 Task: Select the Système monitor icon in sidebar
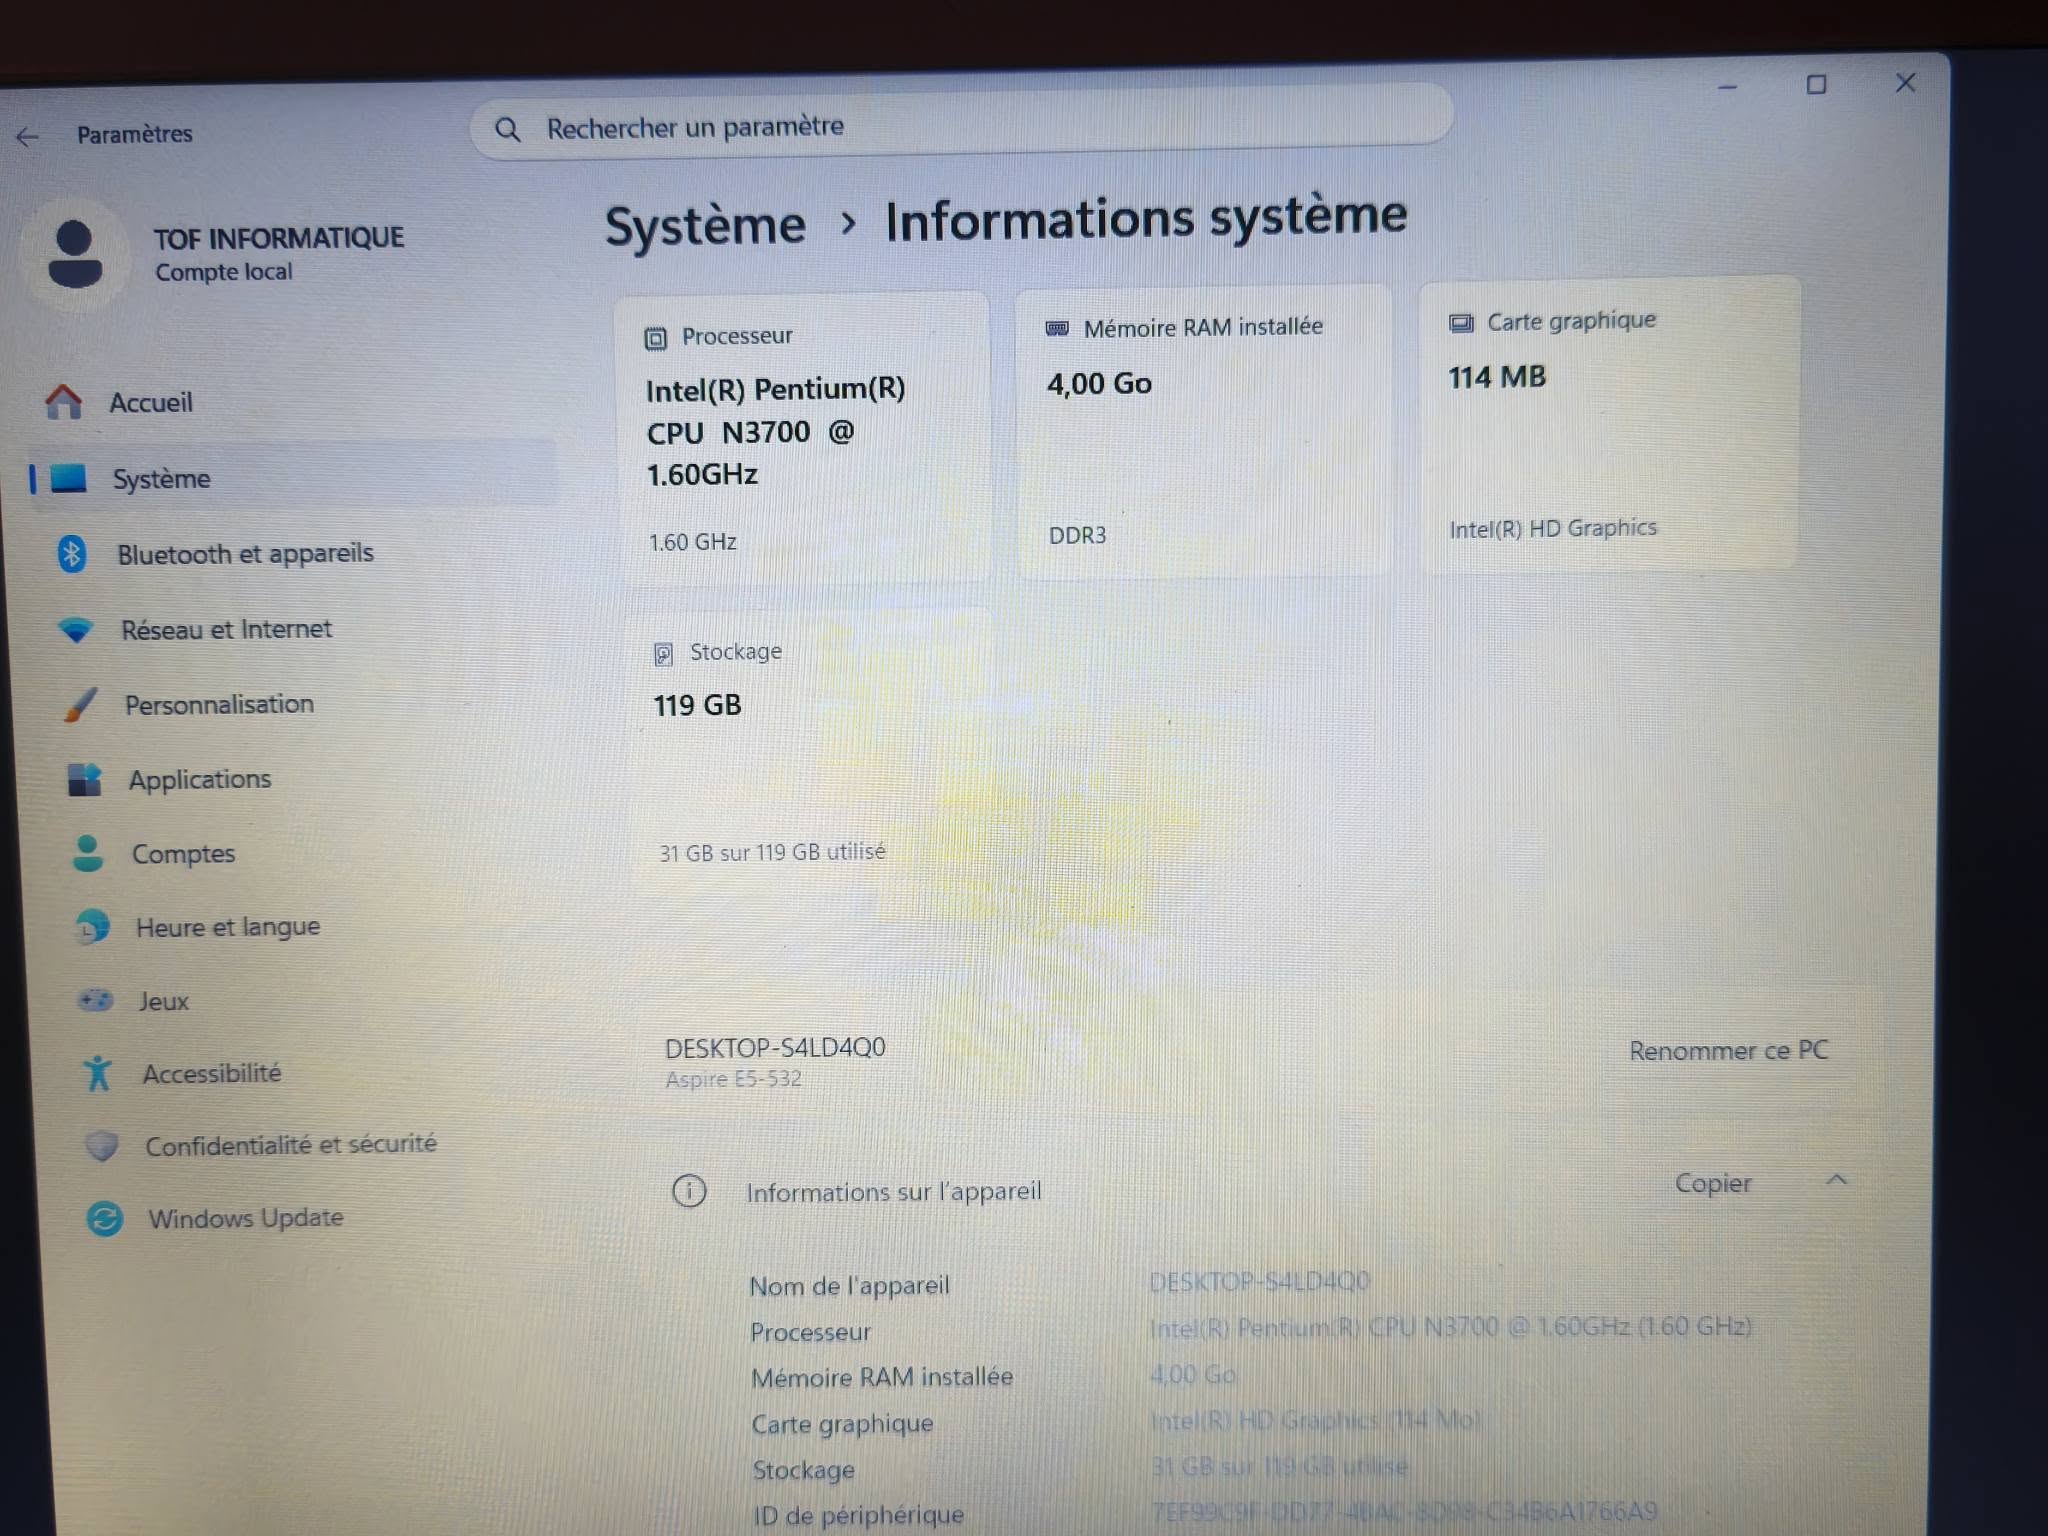coord(69,479)
